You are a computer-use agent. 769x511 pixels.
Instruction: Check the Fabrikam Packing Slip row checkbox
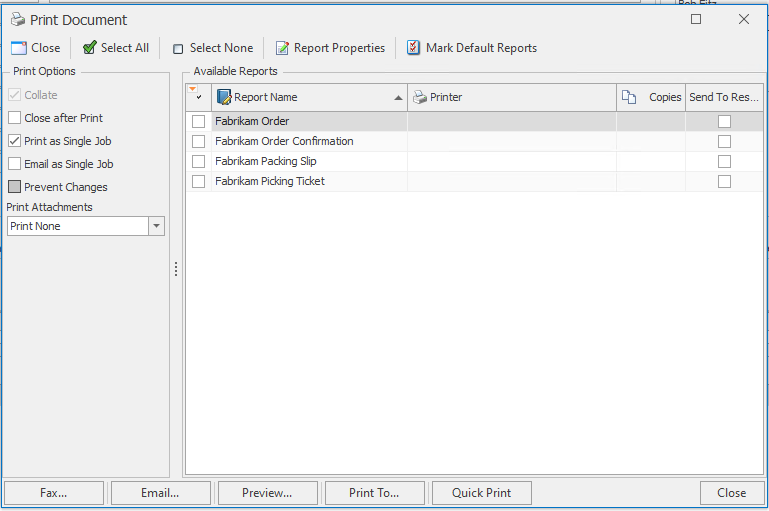click(198, 161)
